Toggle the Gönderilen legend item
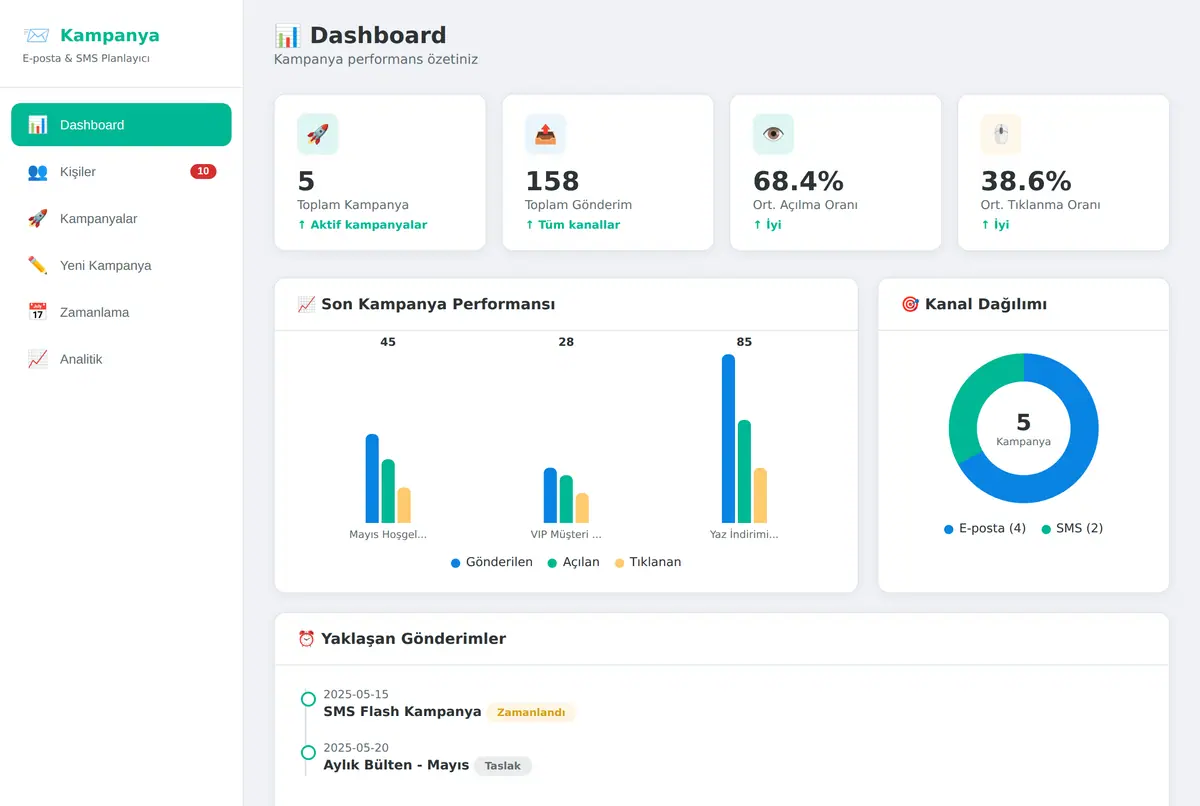 click(x=492, y=562)
